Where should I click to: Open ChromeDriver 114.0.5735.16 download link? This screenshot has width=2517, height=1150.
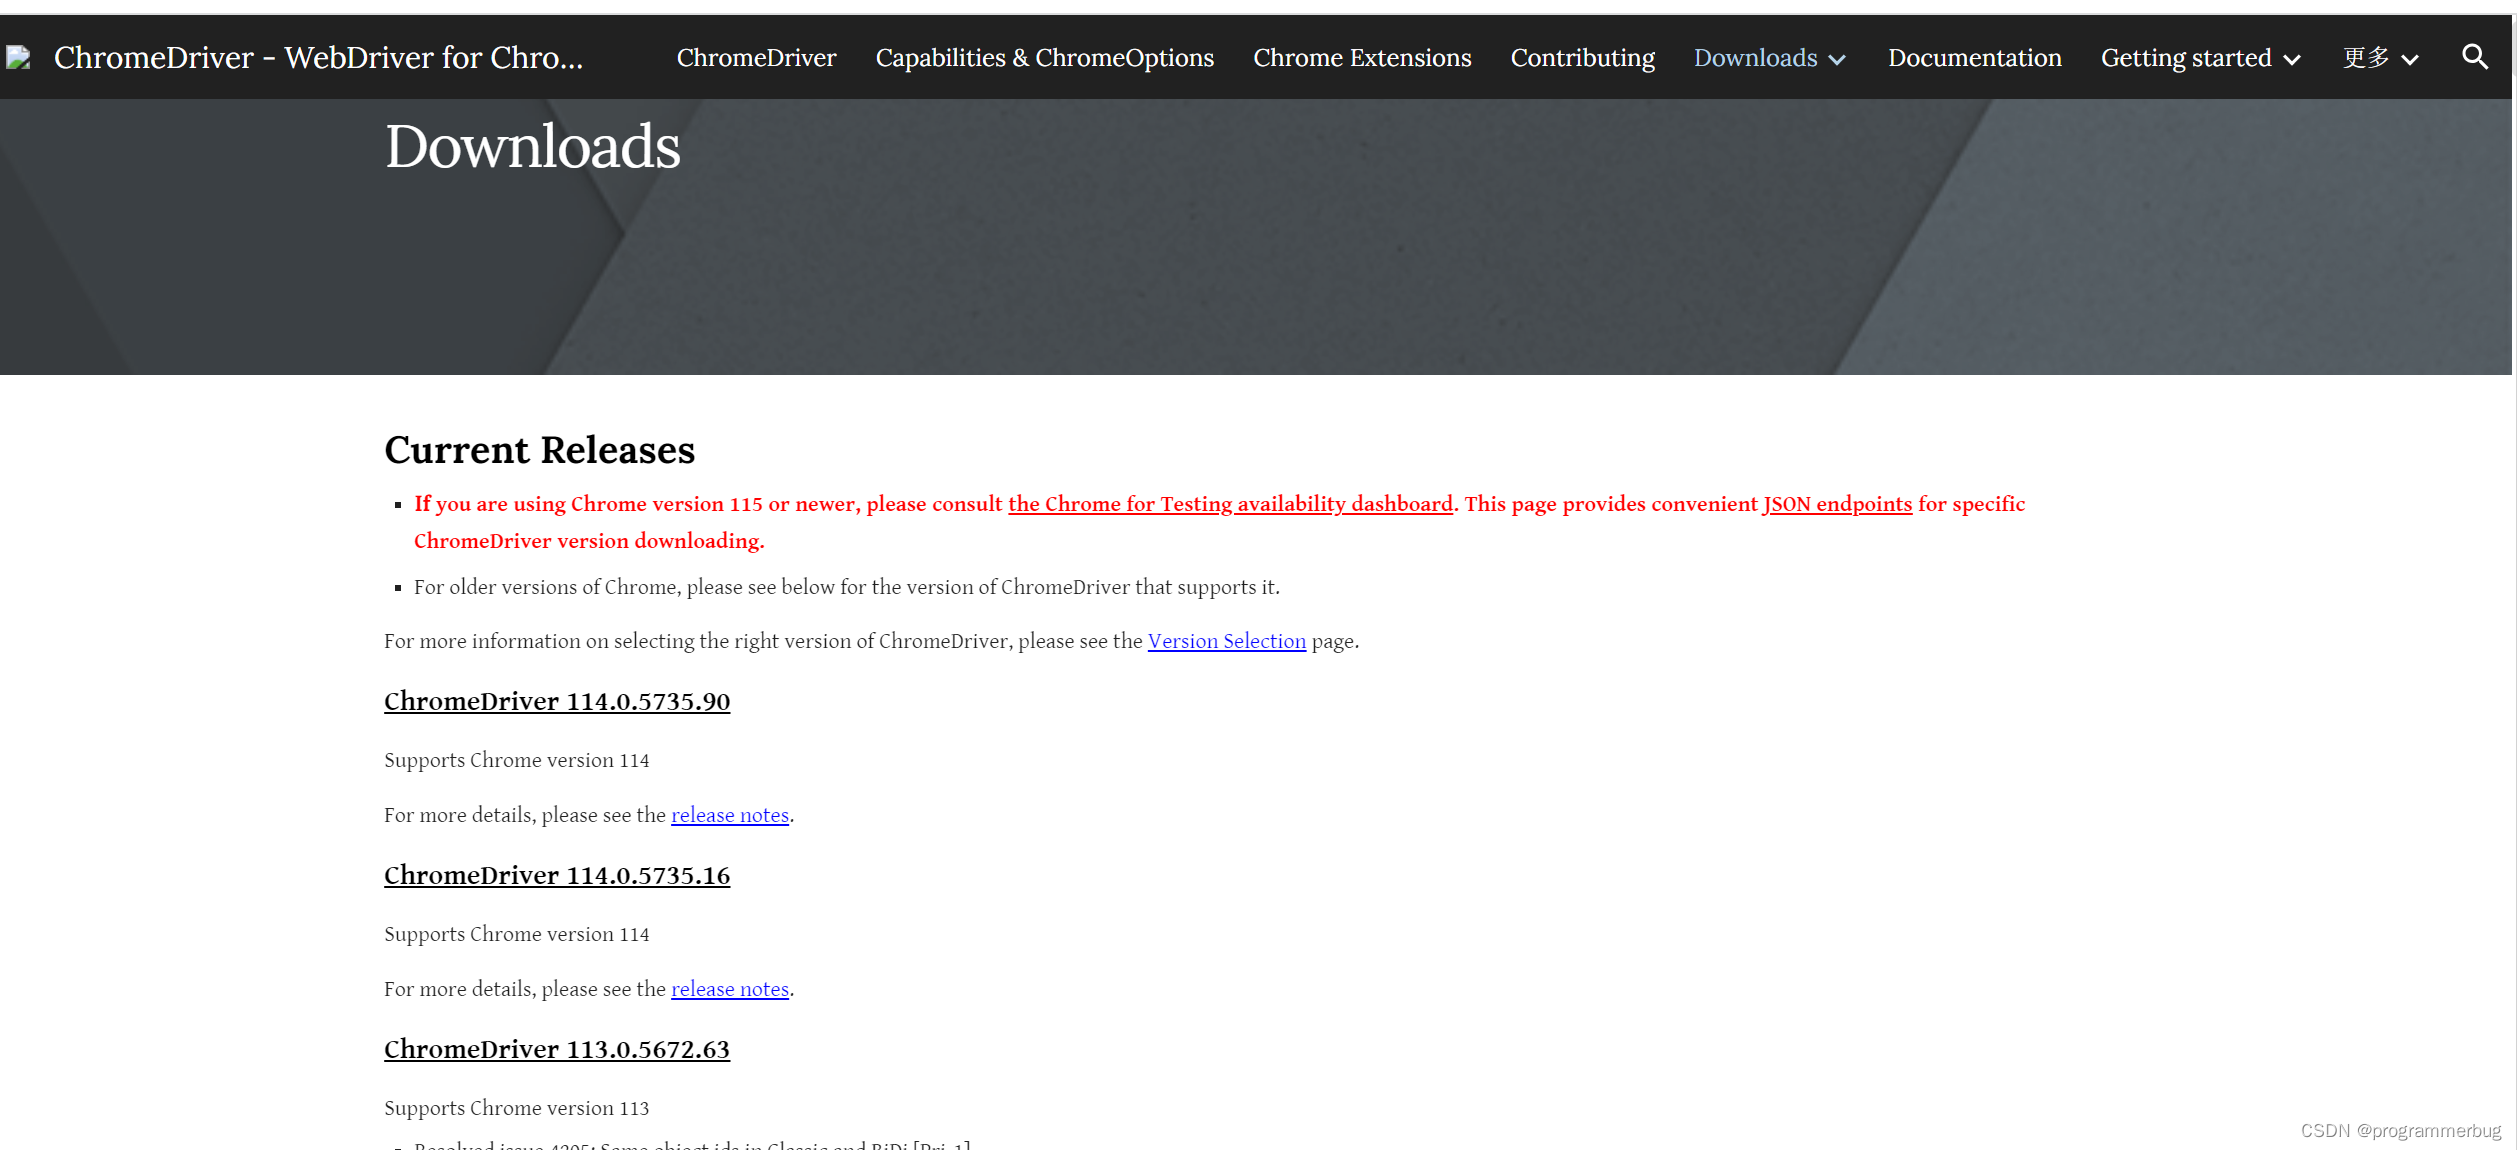(x=557, y=875)
